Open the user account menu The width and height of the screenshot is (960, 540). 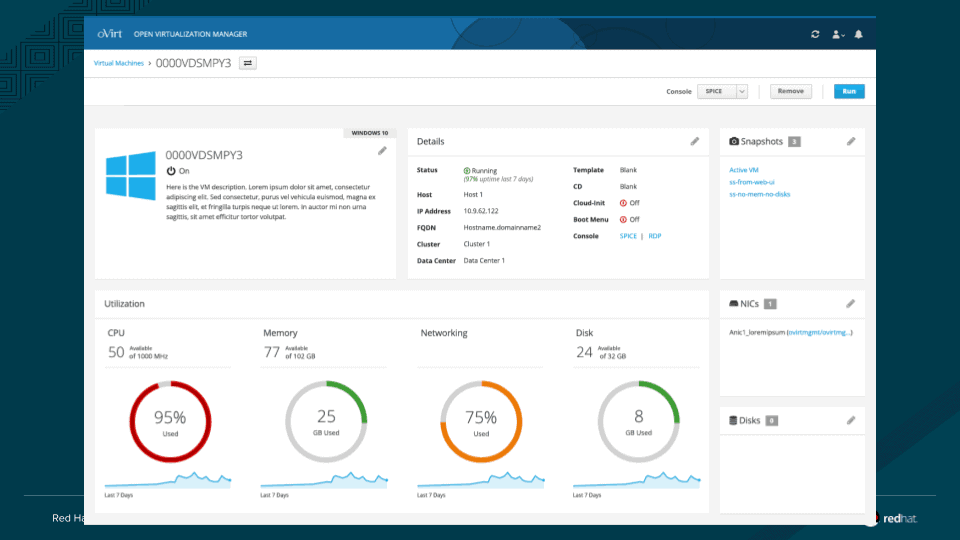pos(838,34)
